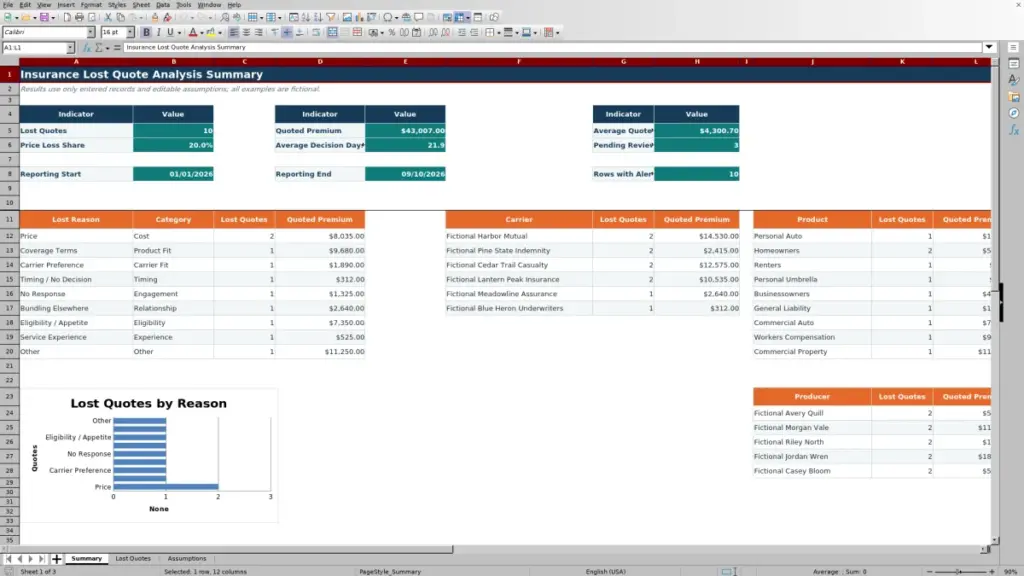Click the Clone formatting paintbrush icon
This screenshot has width=1024, height=576.
pyautogui.click(x=155, y=18)
